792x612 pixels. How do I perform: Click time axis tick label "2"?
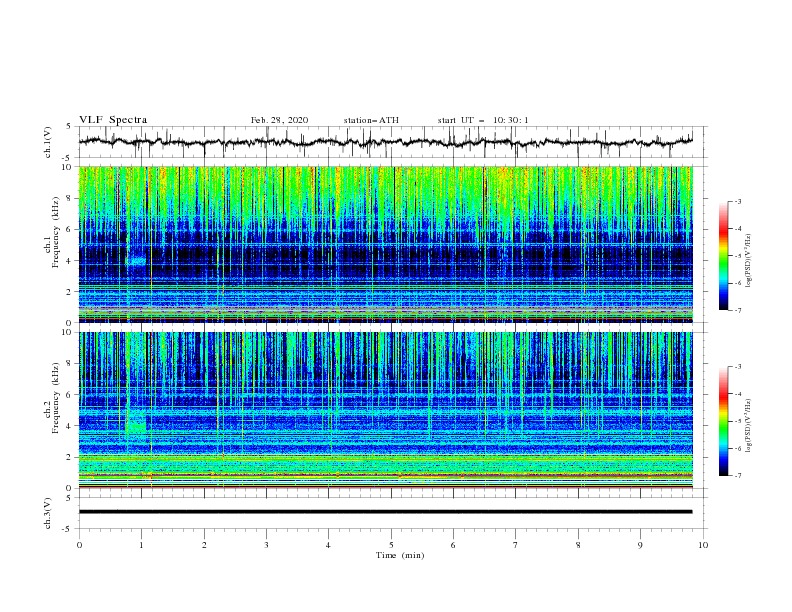pos(204,545)
